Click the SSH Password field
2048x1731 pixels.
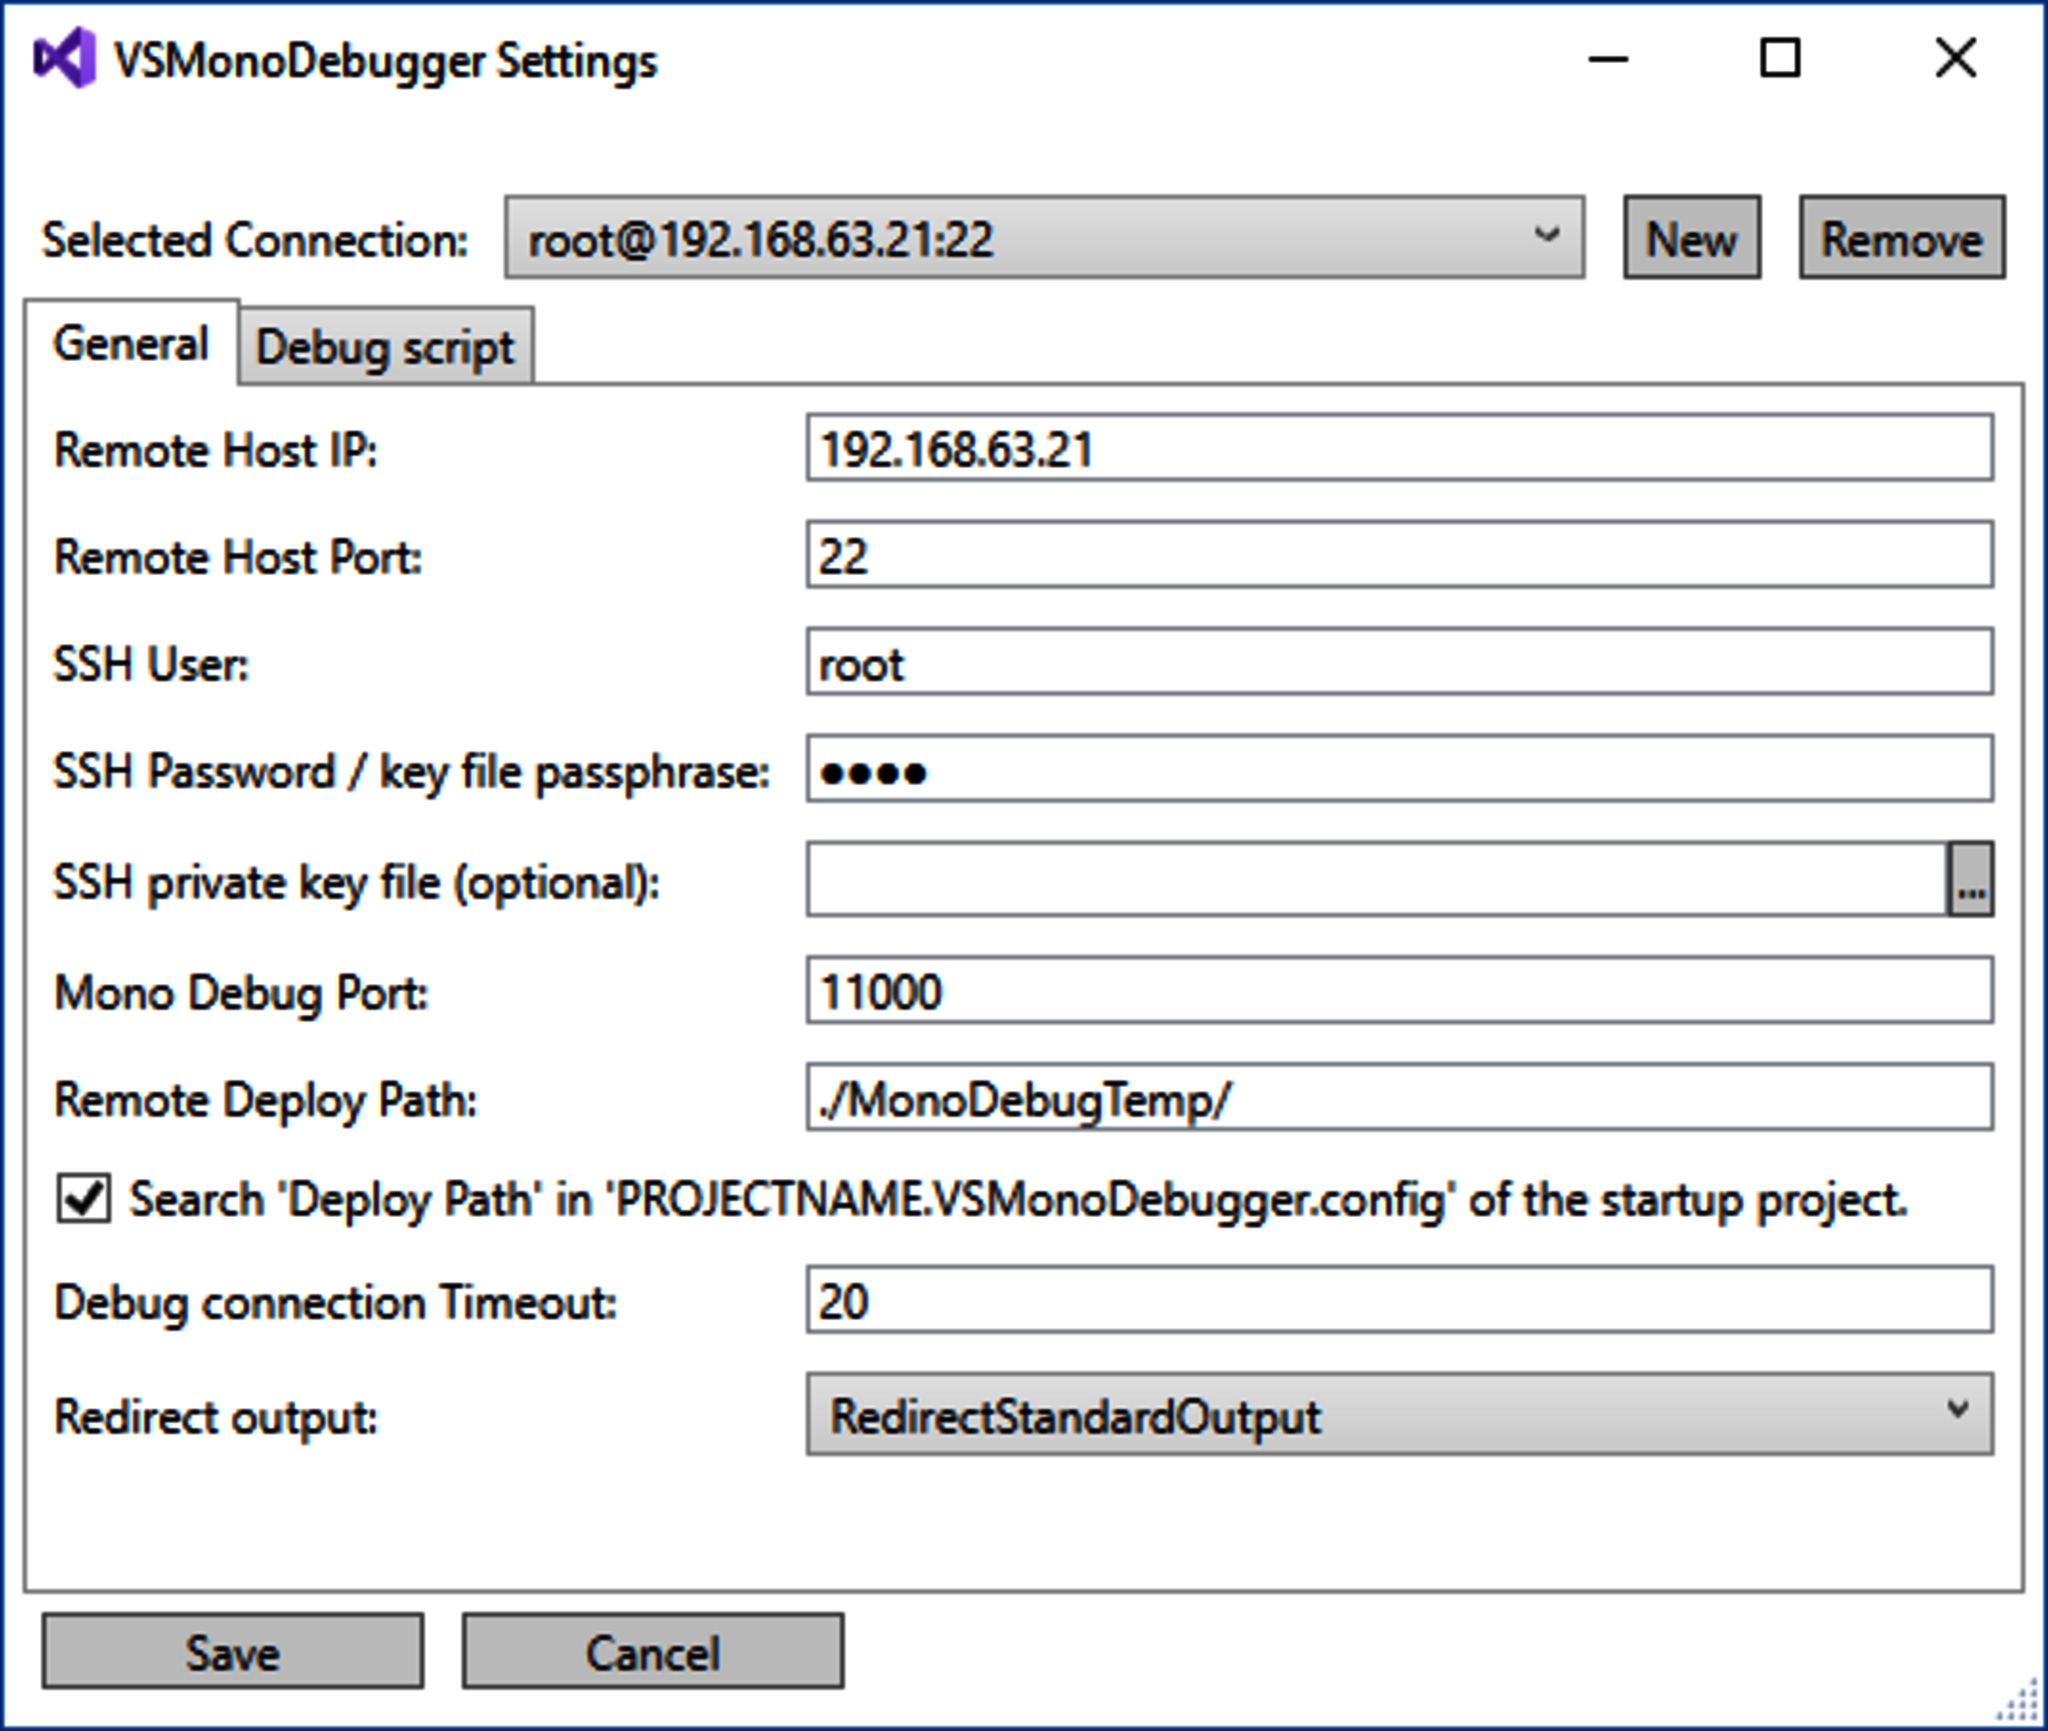1399,769
